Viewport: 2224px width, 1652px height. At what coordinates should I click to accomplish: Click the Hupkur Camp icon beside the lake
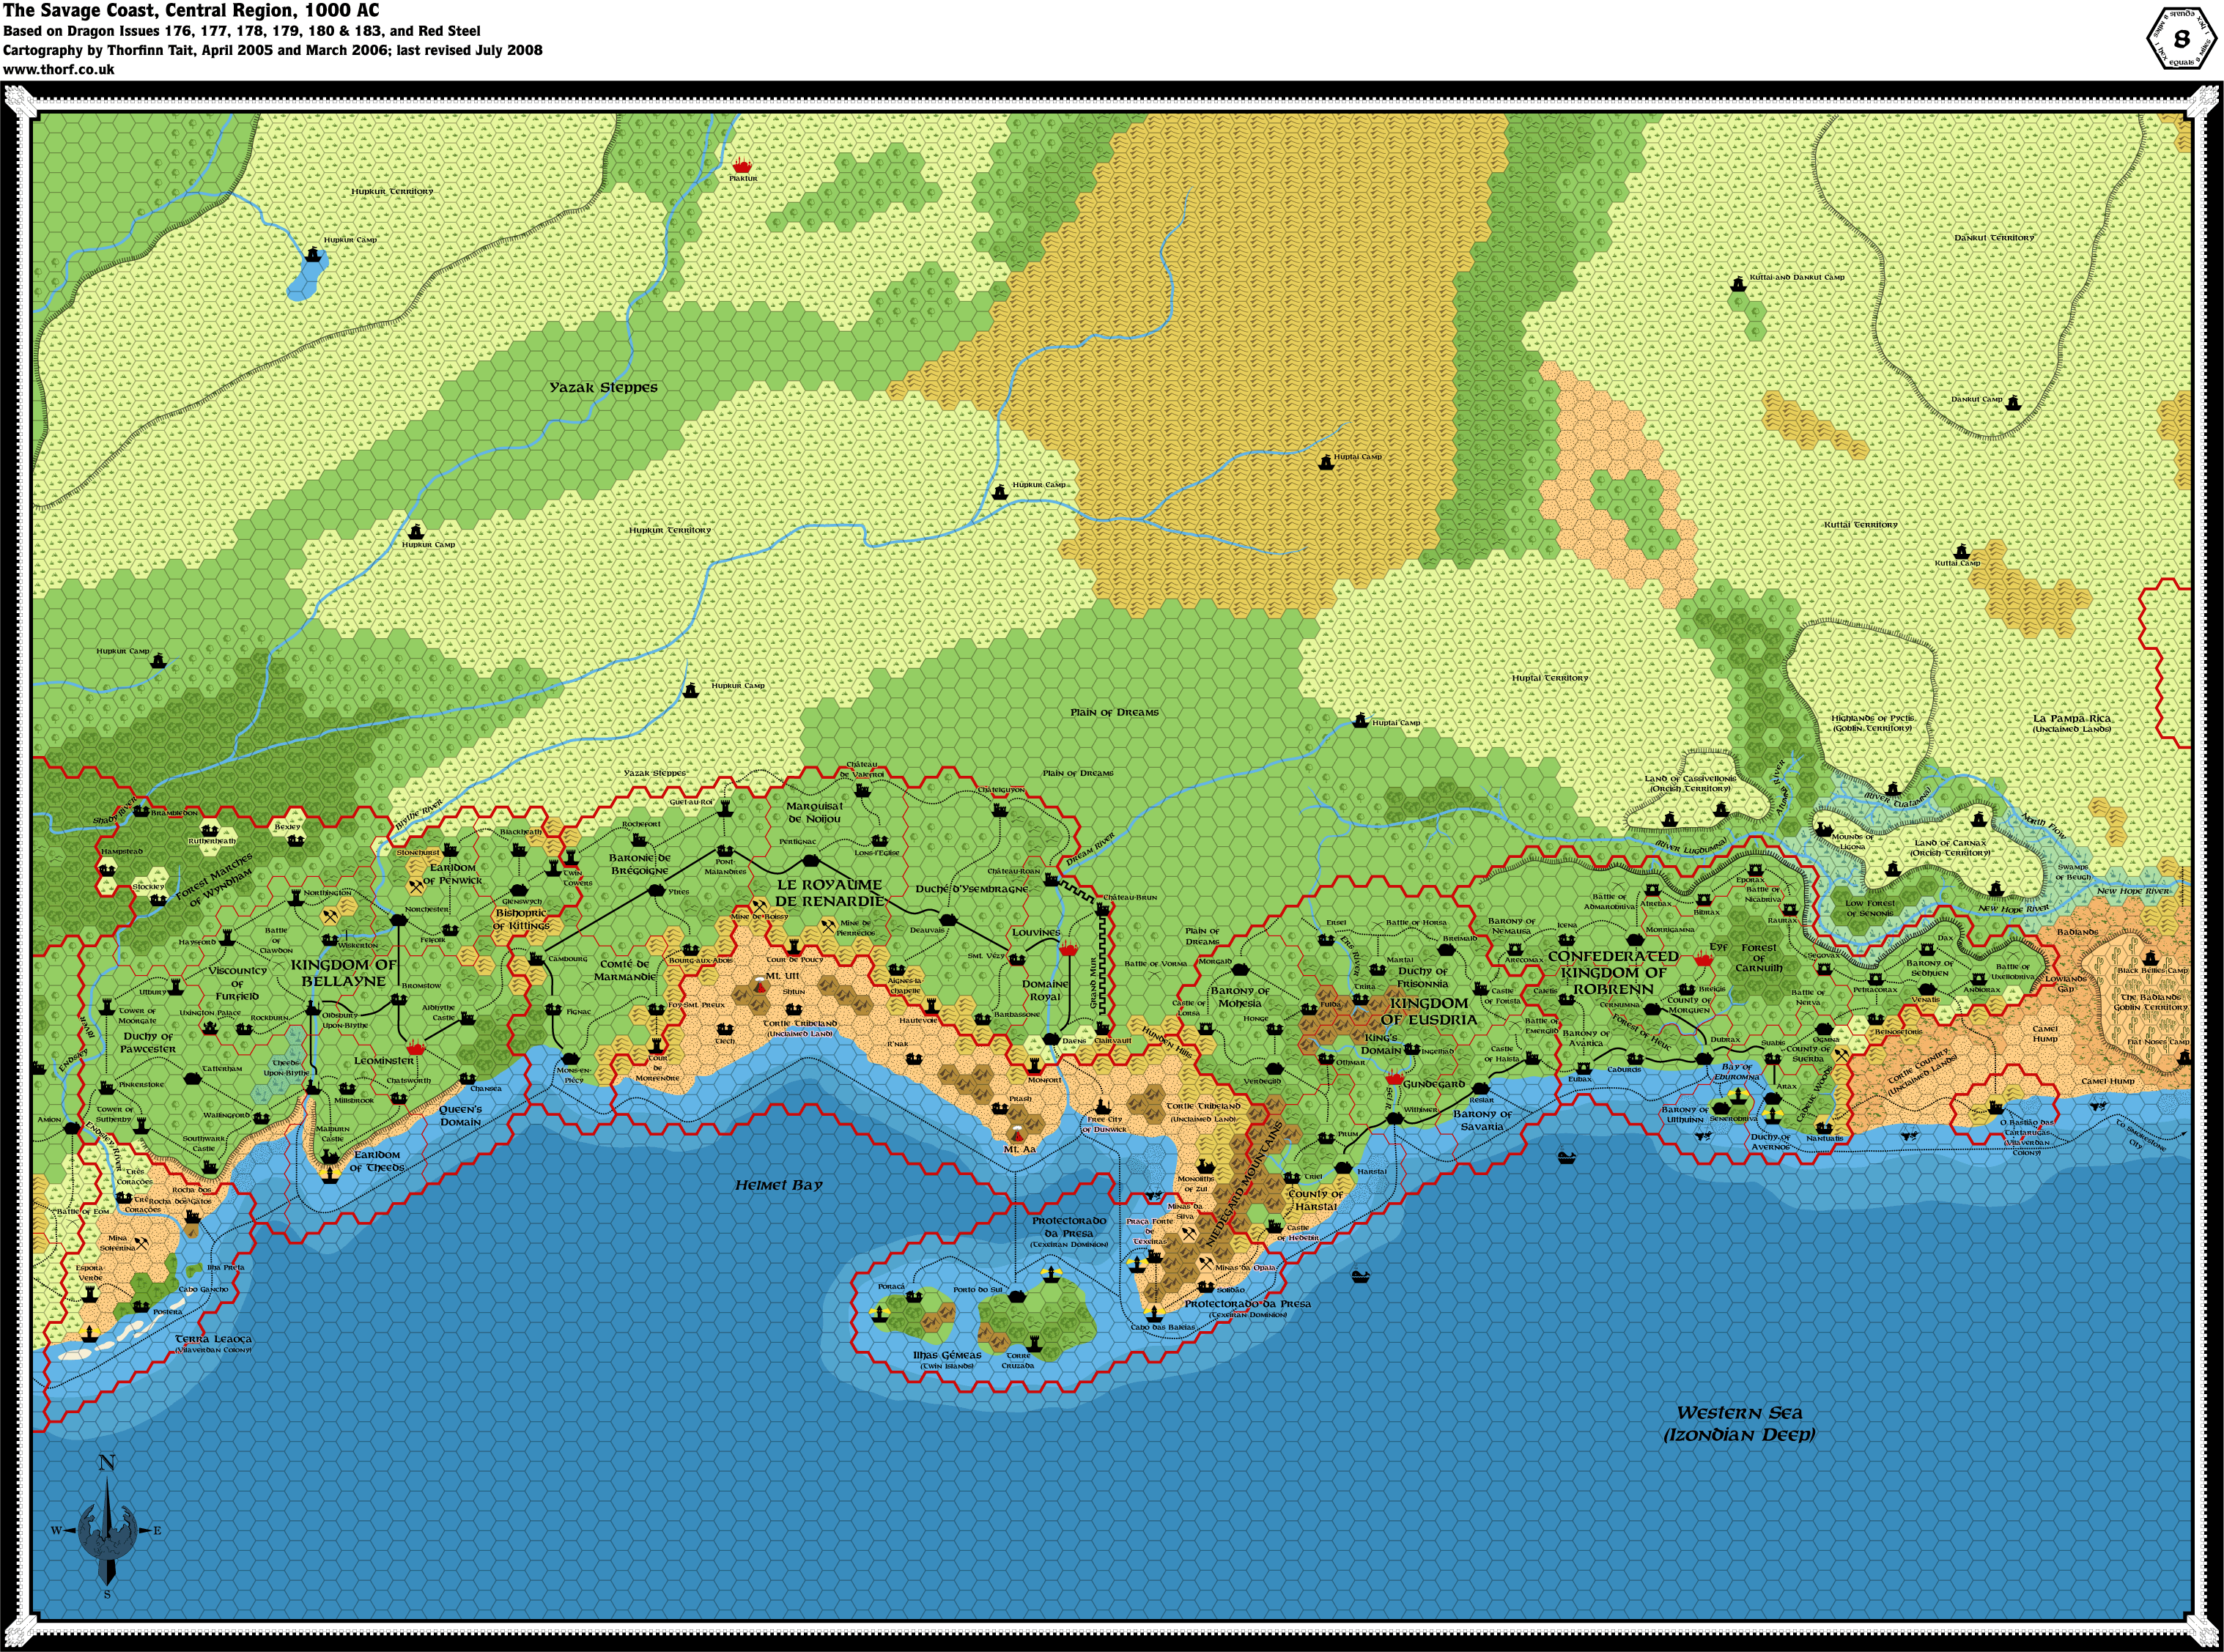(314, 255)
